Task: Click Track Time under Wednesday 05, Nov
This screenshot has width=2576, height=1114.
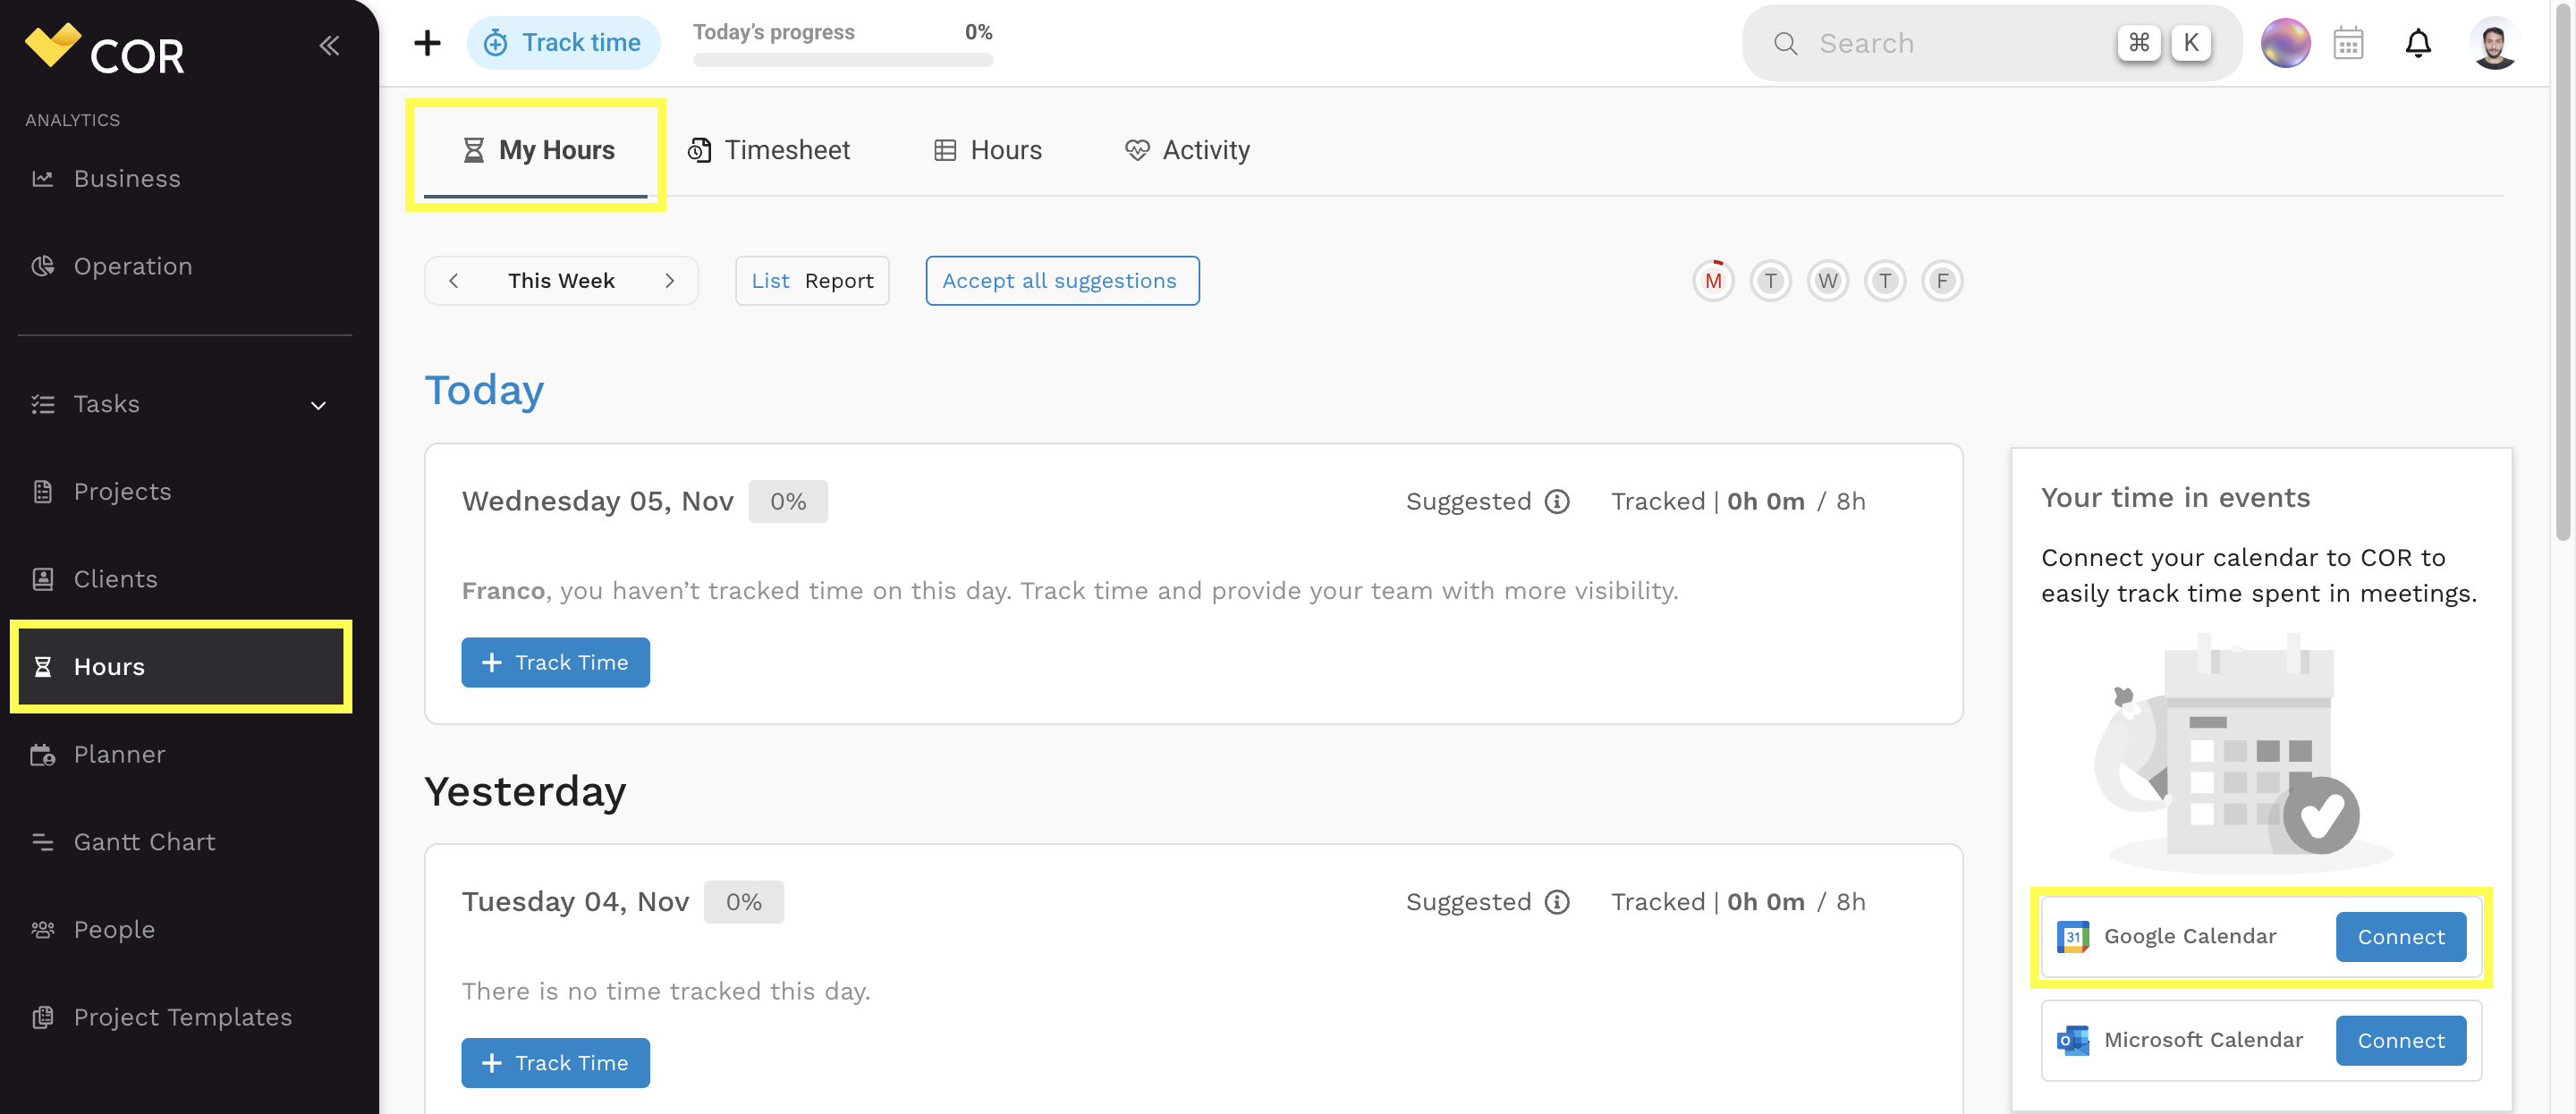Action: [x=555, y=662]
